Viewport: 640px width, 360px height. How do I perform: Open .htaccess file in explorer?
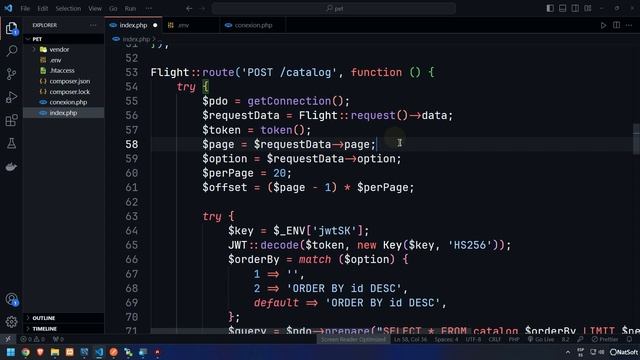pyautogui.click(x=63, y=71)
